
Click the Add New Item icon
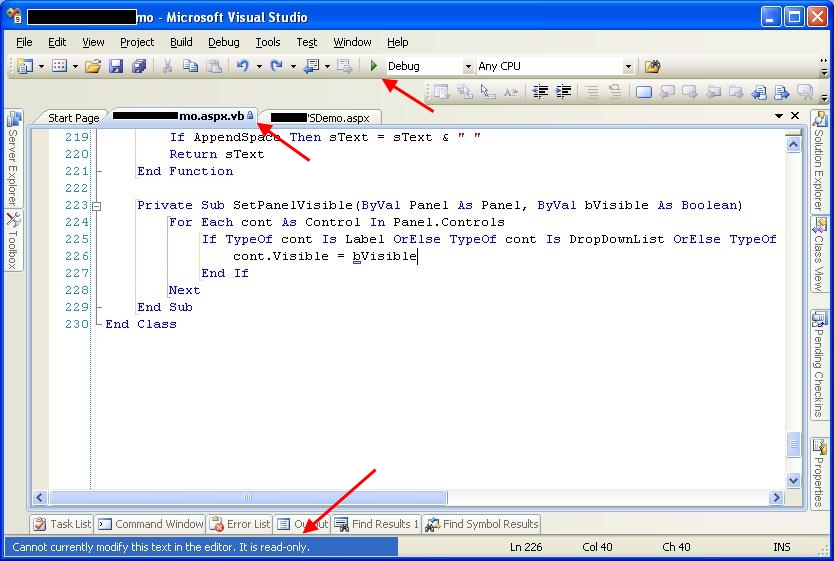60,66
